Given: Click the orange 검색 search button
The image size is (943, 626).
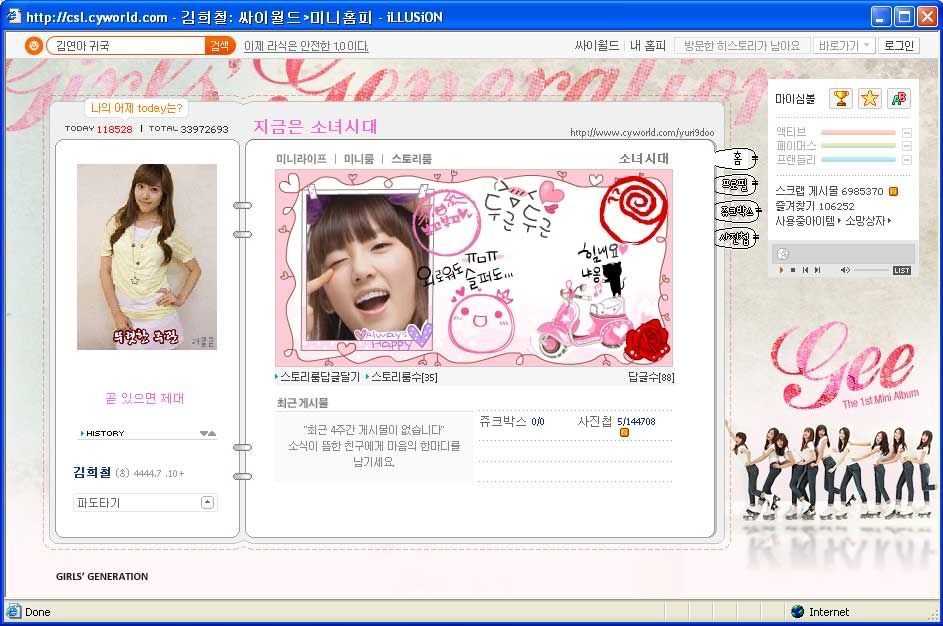Looking at the screenshot, I should [x=220, y=46].
